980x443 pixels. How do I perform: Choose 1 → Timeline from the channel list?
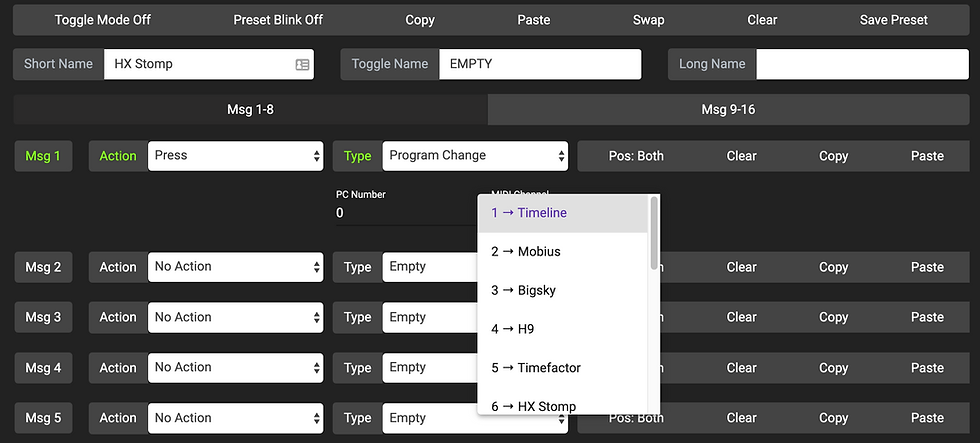point(563,213)
